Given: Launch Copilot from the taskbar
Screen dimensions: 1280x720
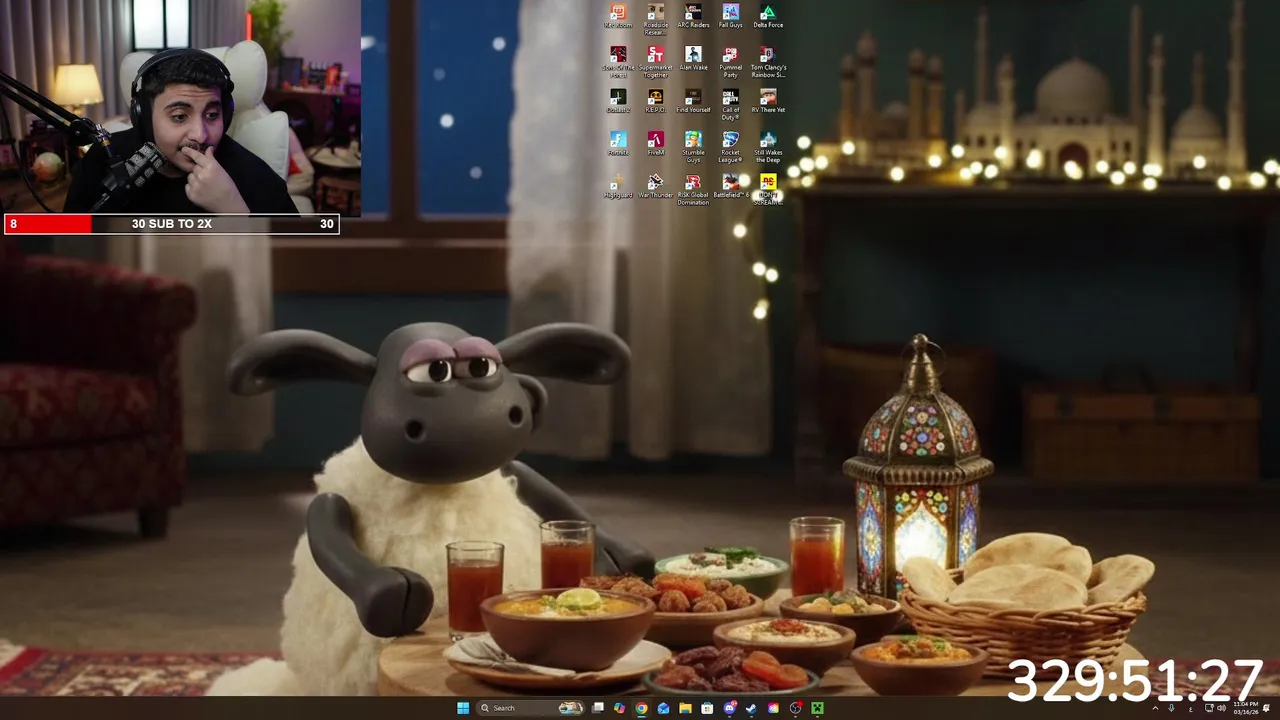Looking at the screenshot, I should click(619, 708).
